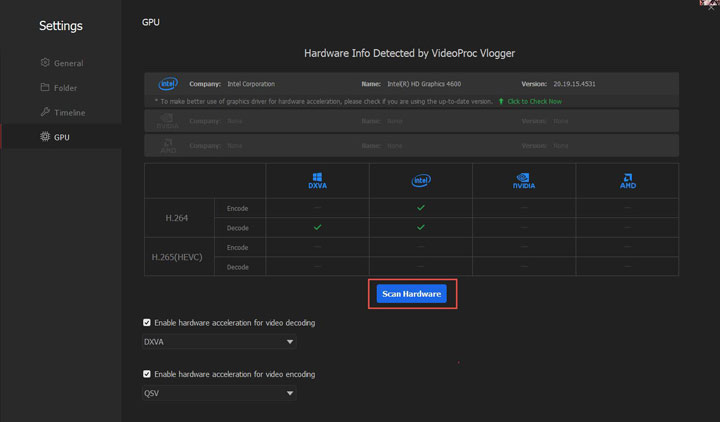Switch to the General settings tab
Viewport: 720px width, 422px height.
pyautogui.click(x=68, y=63)
